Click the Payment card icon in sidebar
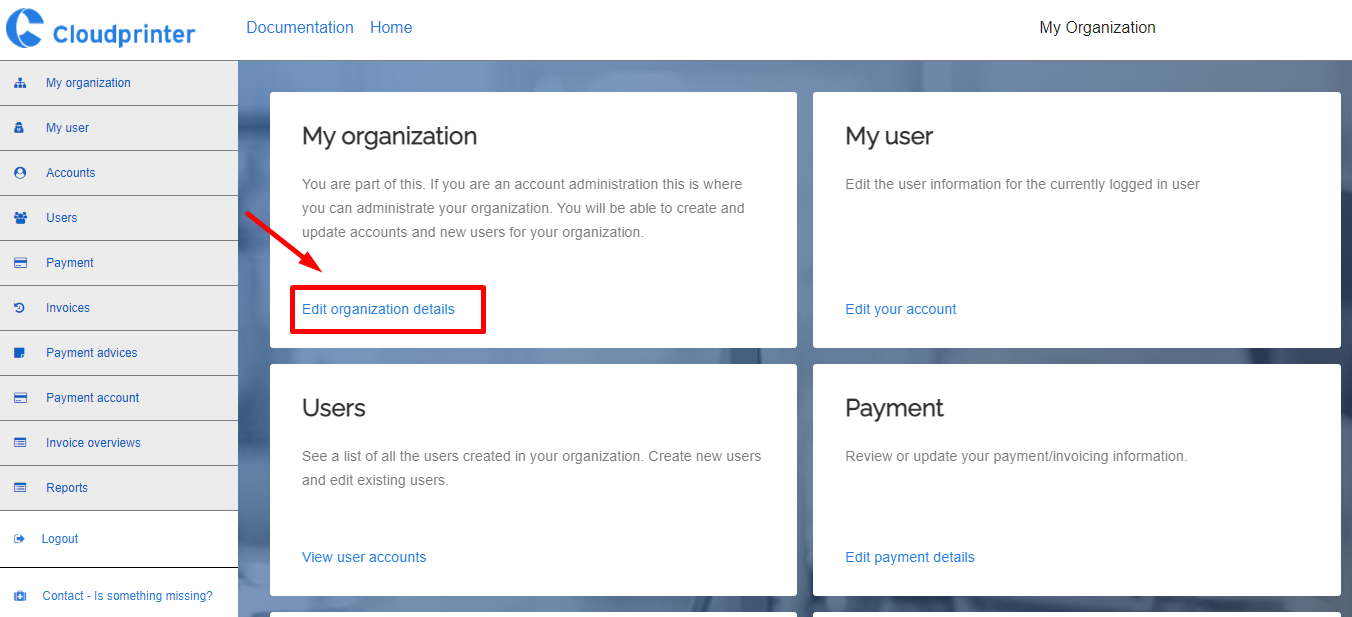Screen dimensions: 1352x617 [20, 263]
